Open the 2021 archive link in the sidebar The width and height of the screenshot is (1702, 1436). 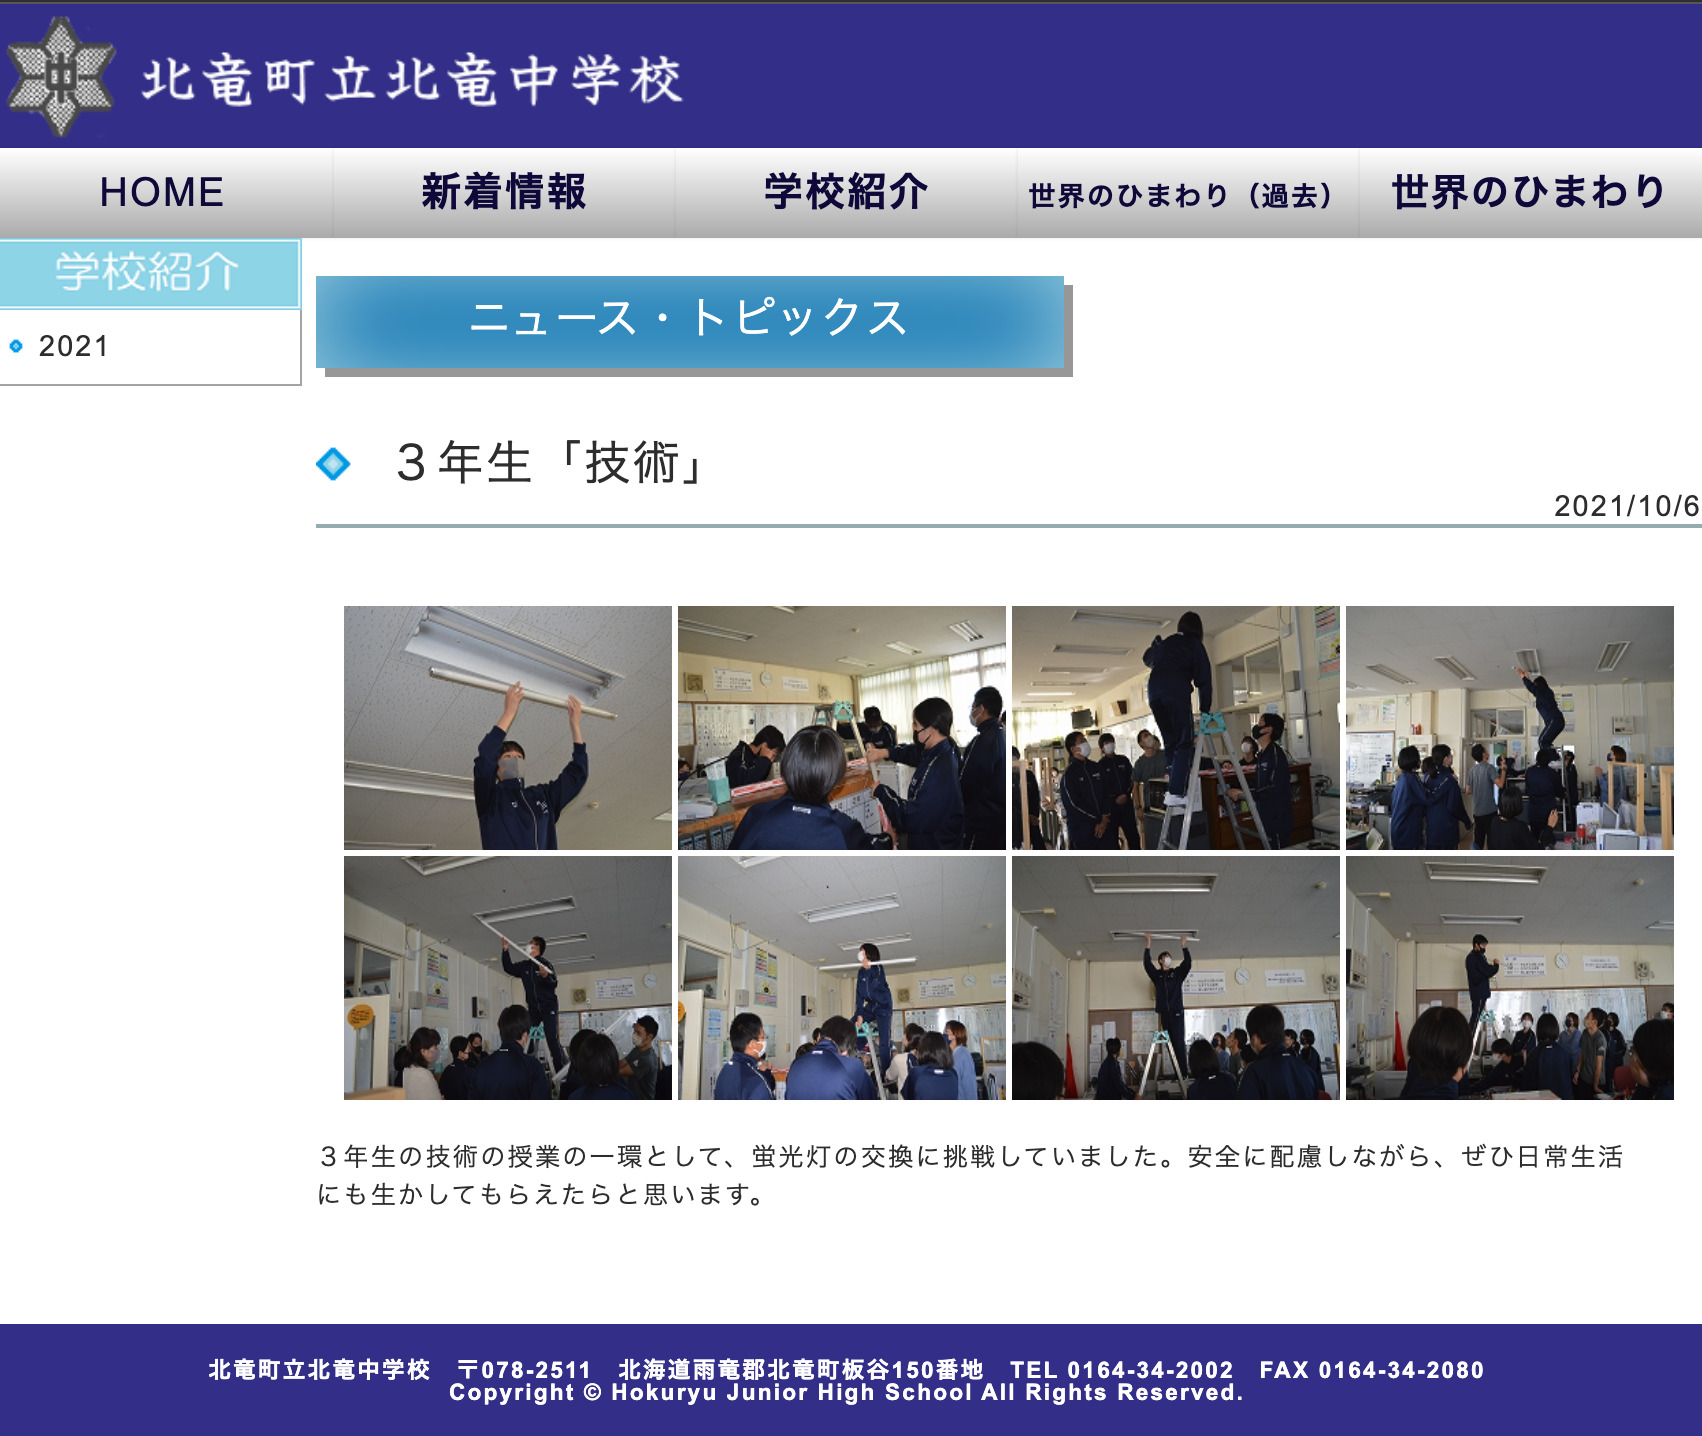[74, 347]
